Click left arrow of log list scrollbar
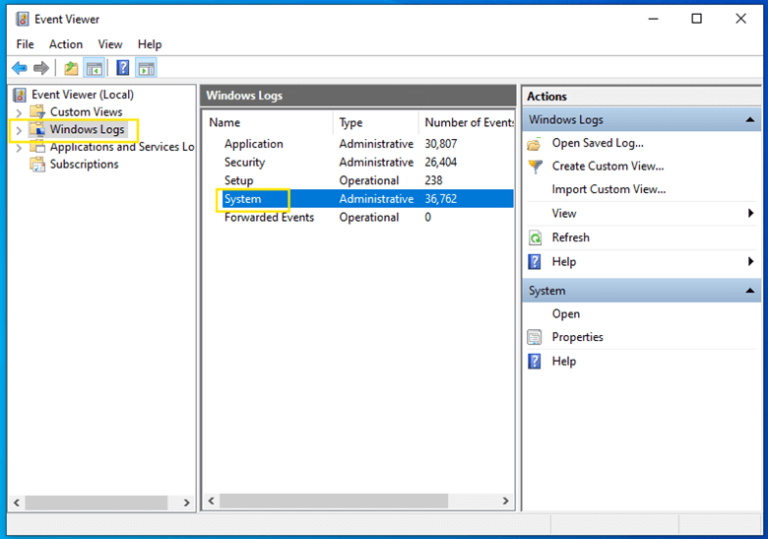This screenshot has height=539, width=768. [211, 501]
